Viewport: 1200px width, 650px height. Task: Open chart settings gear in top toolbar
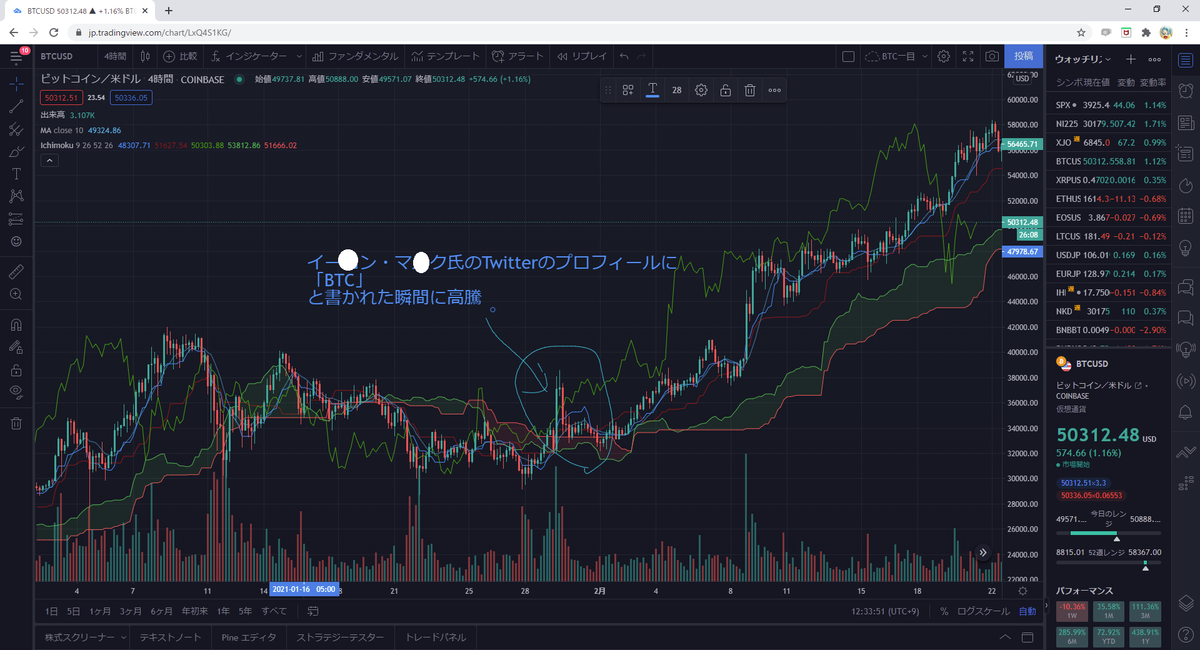point(943,57)
